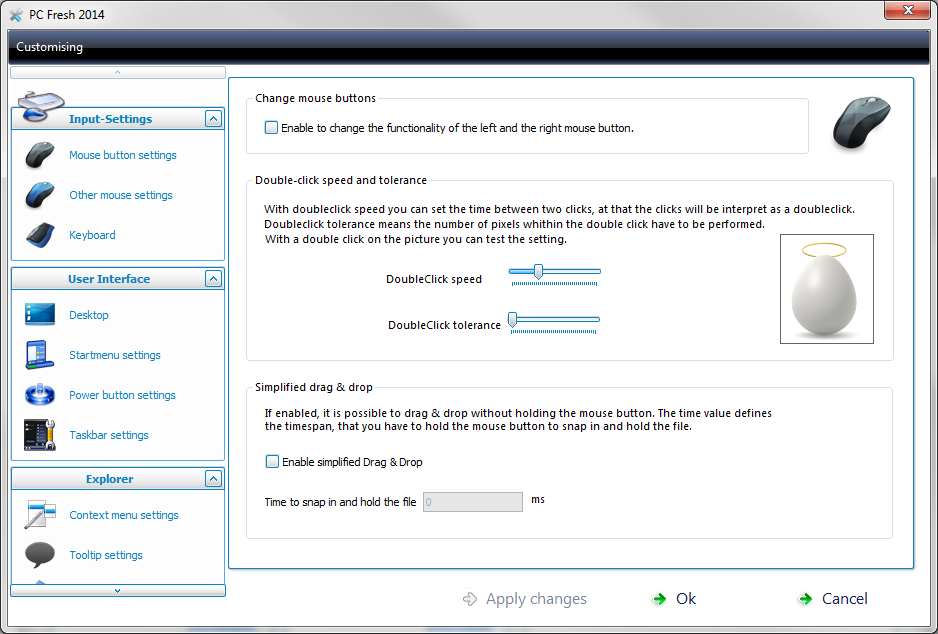The image size is (938, 634).
Task: Click the arrow icon beside Apply changes
Action: [x=470, y=599]
